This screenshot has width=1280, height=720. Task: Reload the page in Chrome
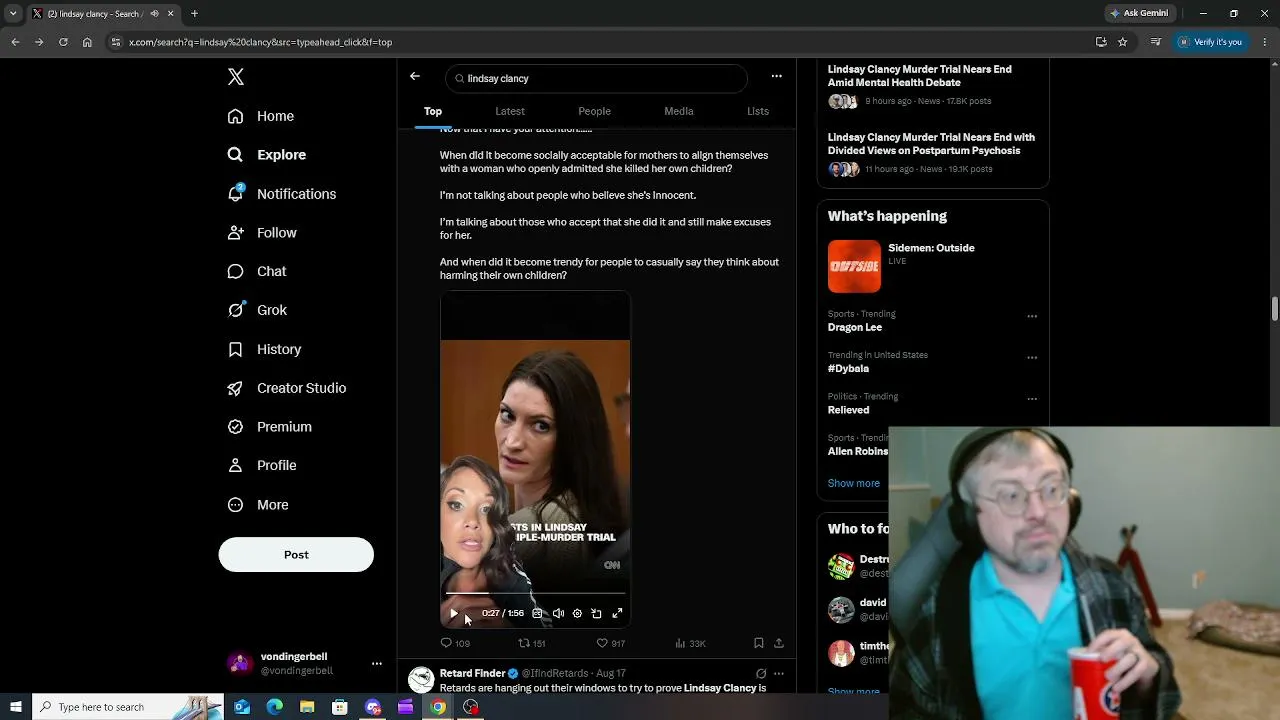(63, 42)
